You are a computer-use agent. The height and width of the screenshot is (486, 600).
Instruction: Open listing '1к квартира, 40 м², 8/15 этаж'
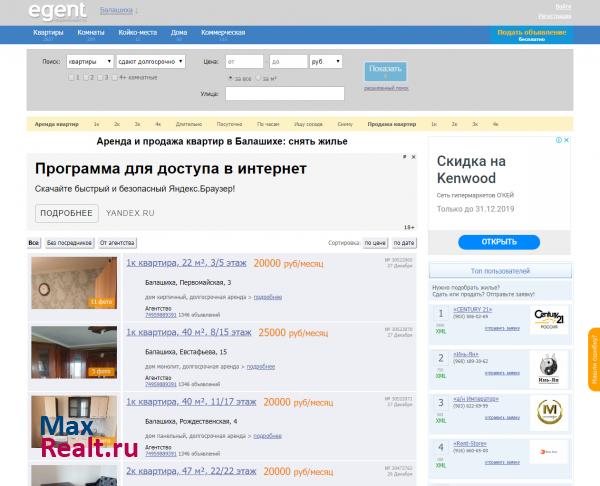(x=189, y=333)
